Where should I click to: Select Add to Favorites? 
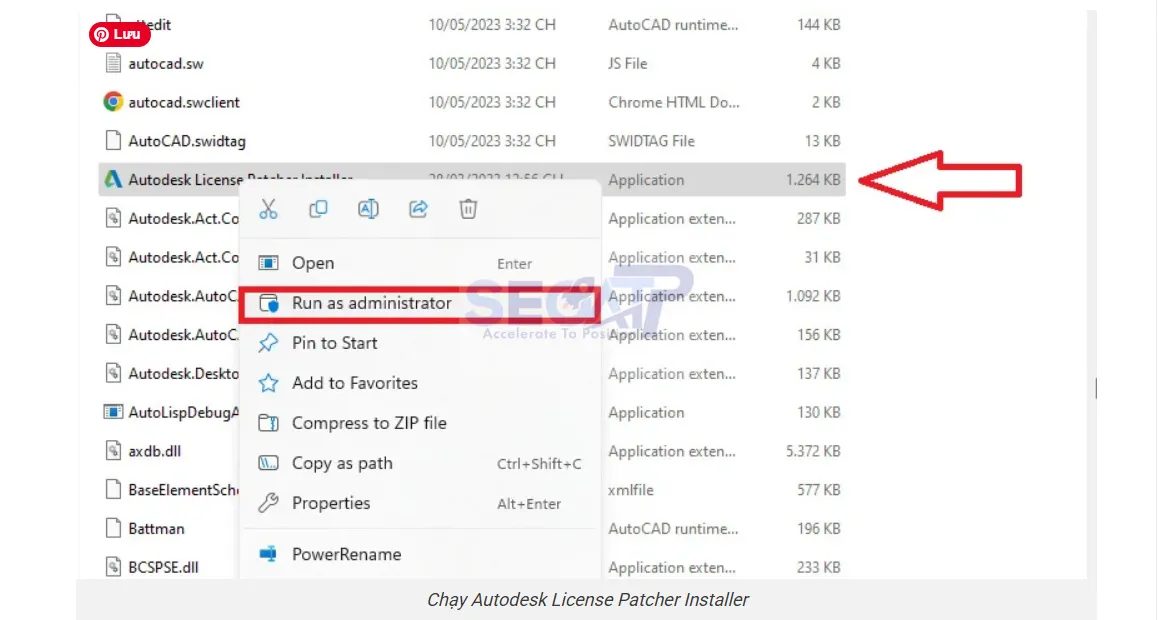click(x=420, y=383)
